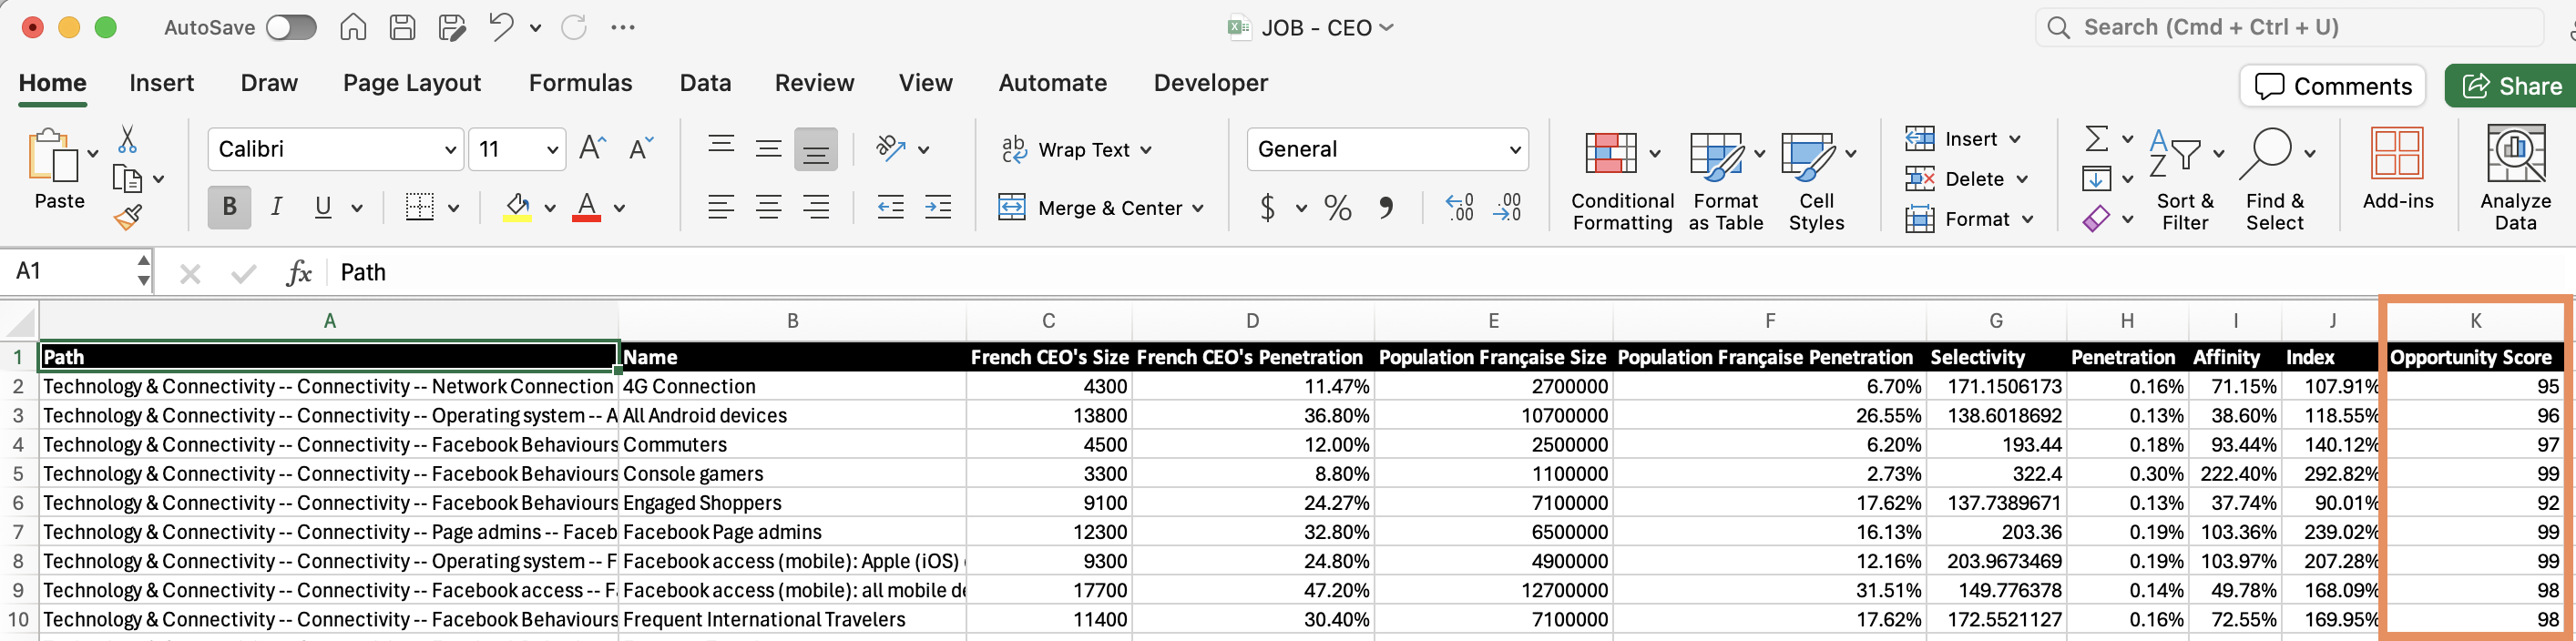
Task: Apply the yellow fill color
Action: click(517, 207)
